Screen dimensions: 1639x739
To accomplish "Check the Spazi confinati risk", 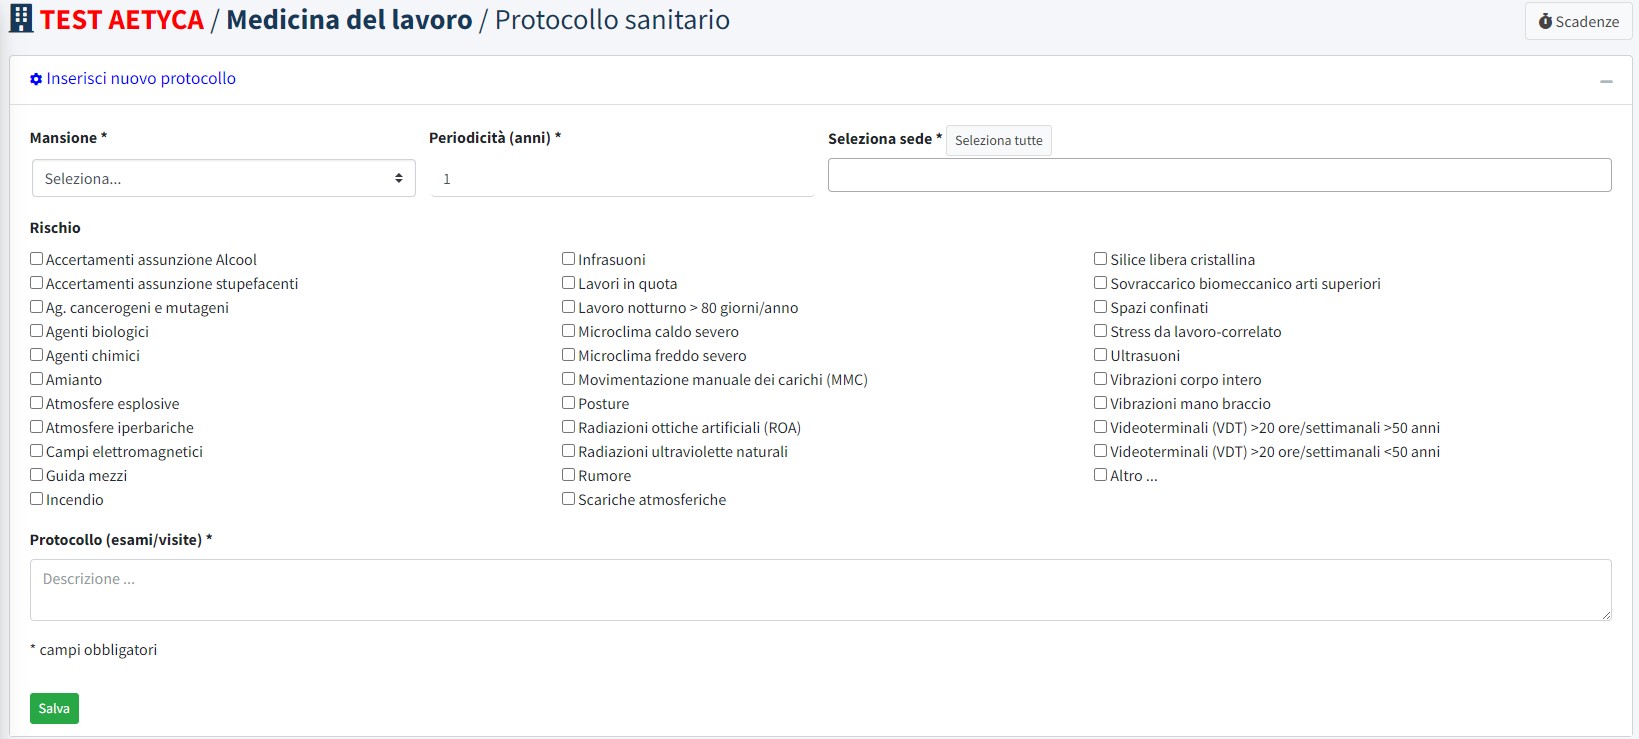I will tap(1101, 307).
